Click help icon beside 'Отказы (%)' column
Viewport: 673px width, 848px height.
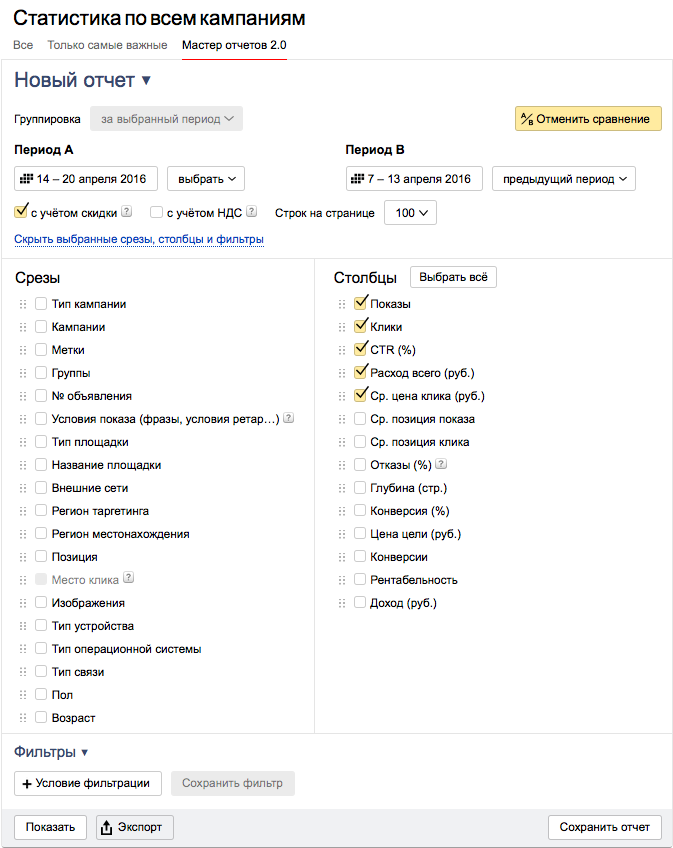tap(441, 464)
